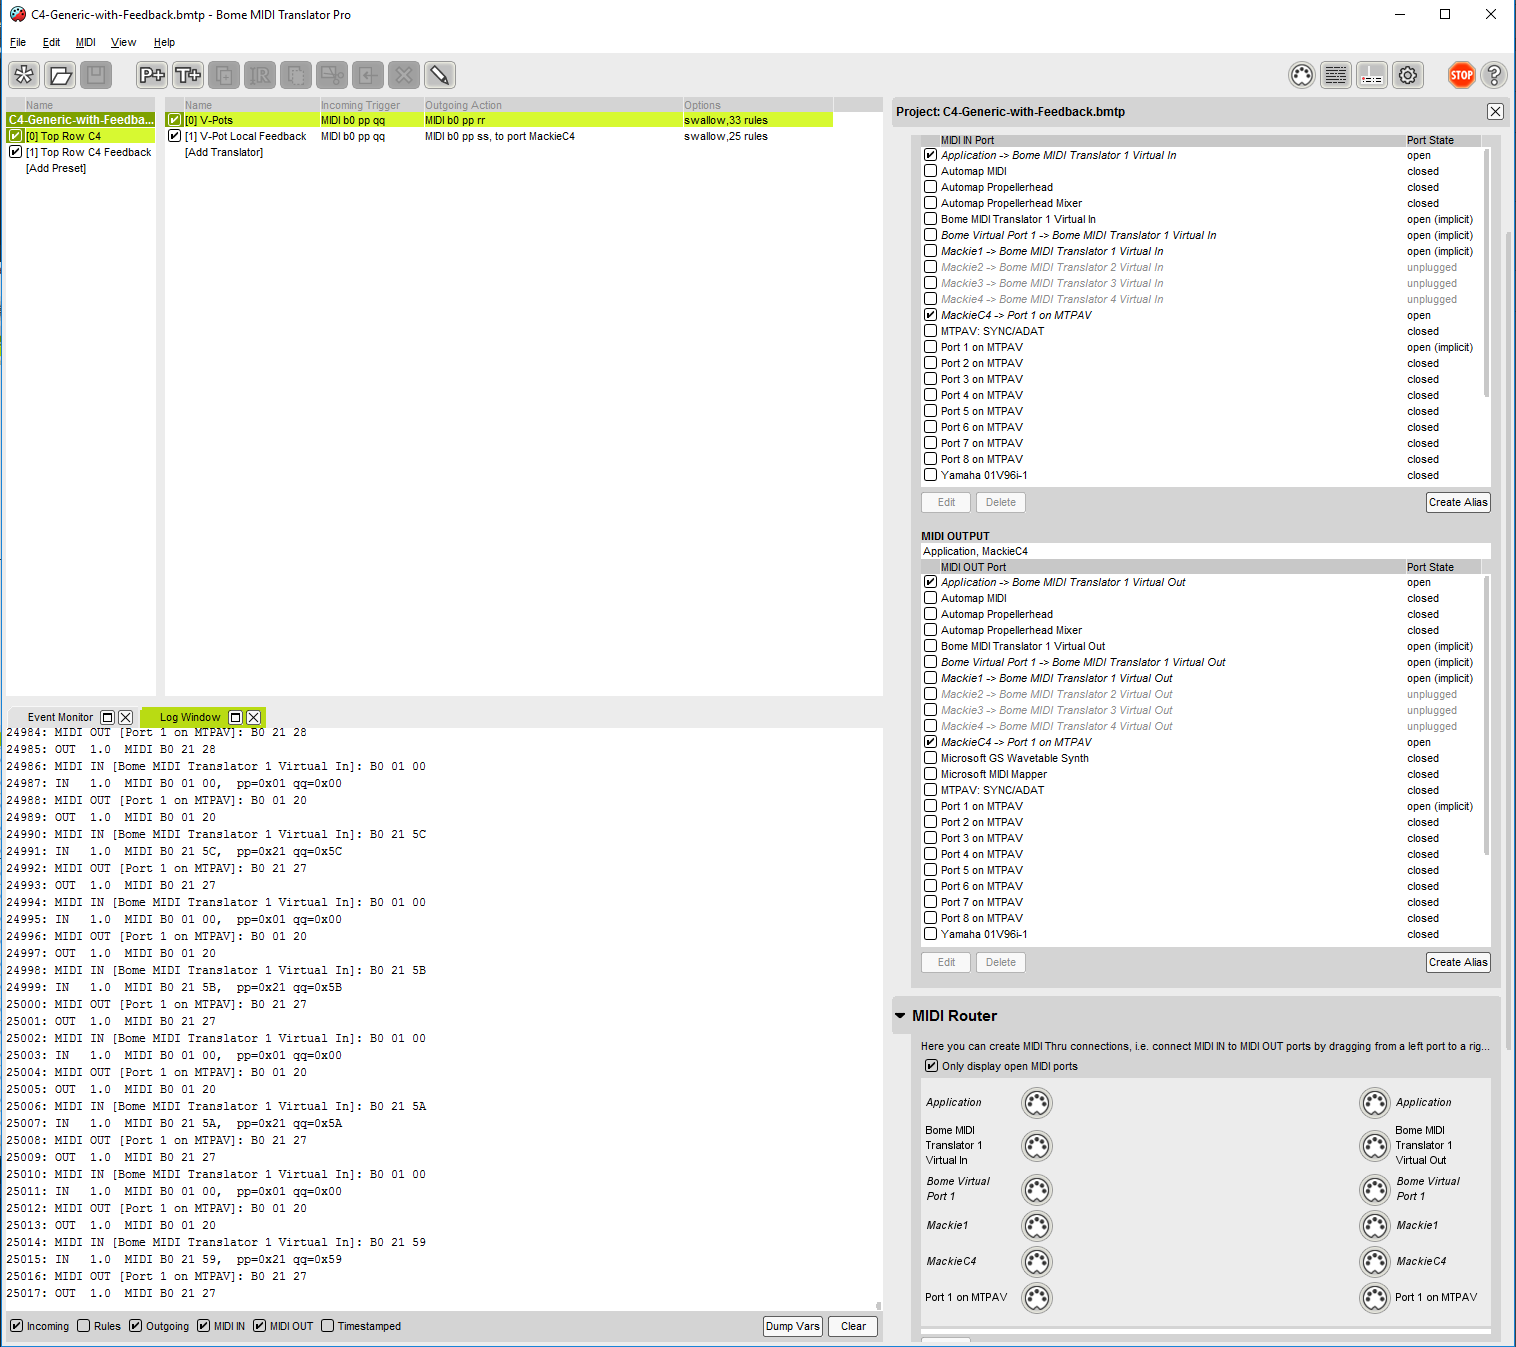Click the Paste toolbar icon
Image resolution: width=1516 pixels, height=1347 pixels.
click(368, 75)
